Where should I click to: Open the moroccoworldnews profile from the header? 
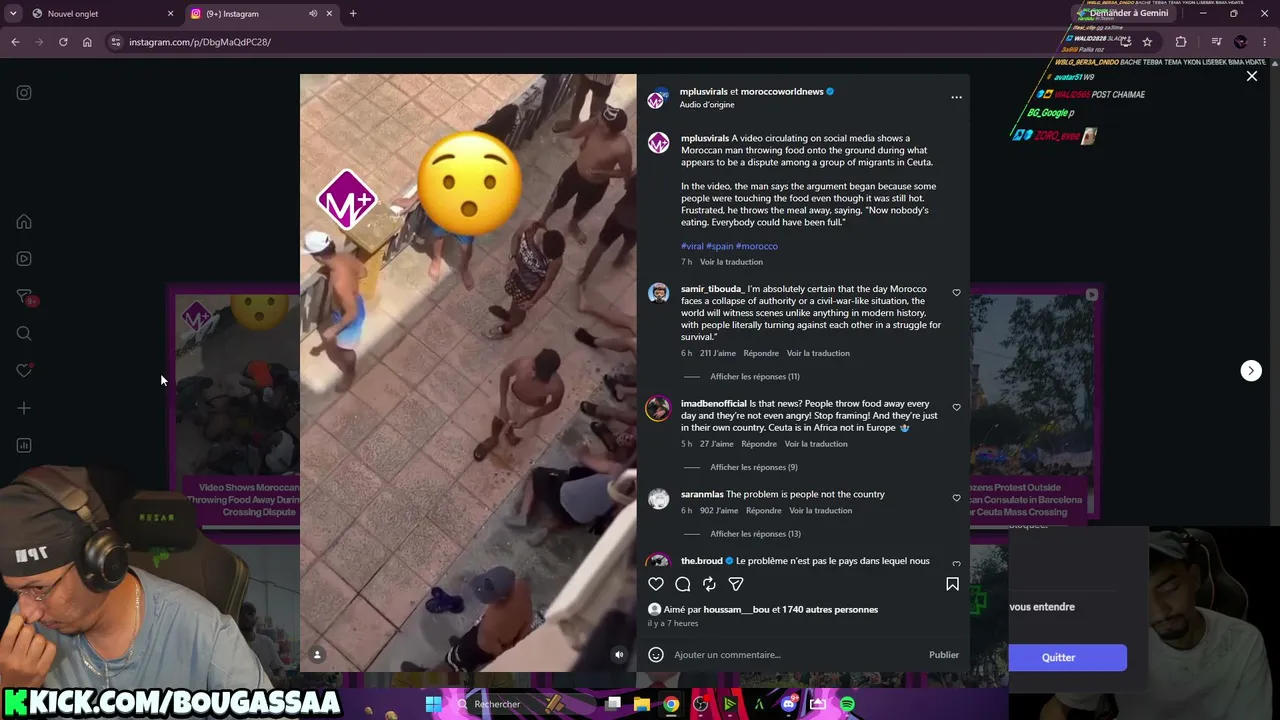[x=782, y=91]
